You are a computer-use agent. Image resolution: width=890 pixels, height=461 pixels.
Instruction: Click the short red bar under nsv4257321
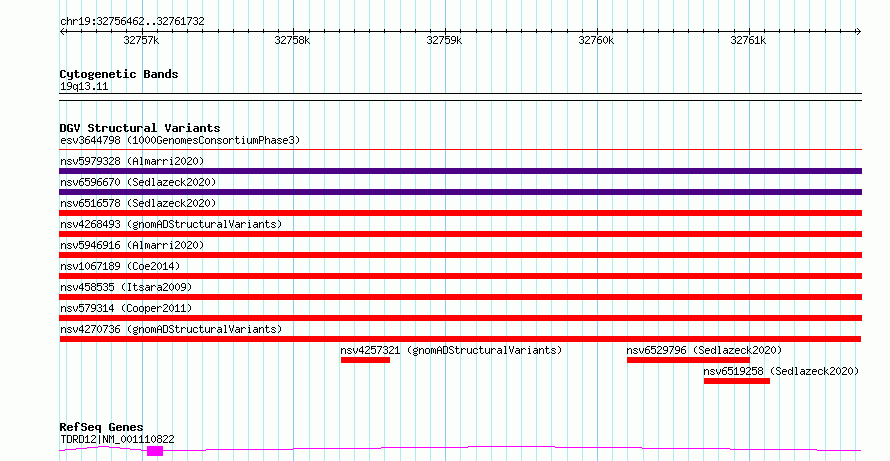click(x=366, y=360)
